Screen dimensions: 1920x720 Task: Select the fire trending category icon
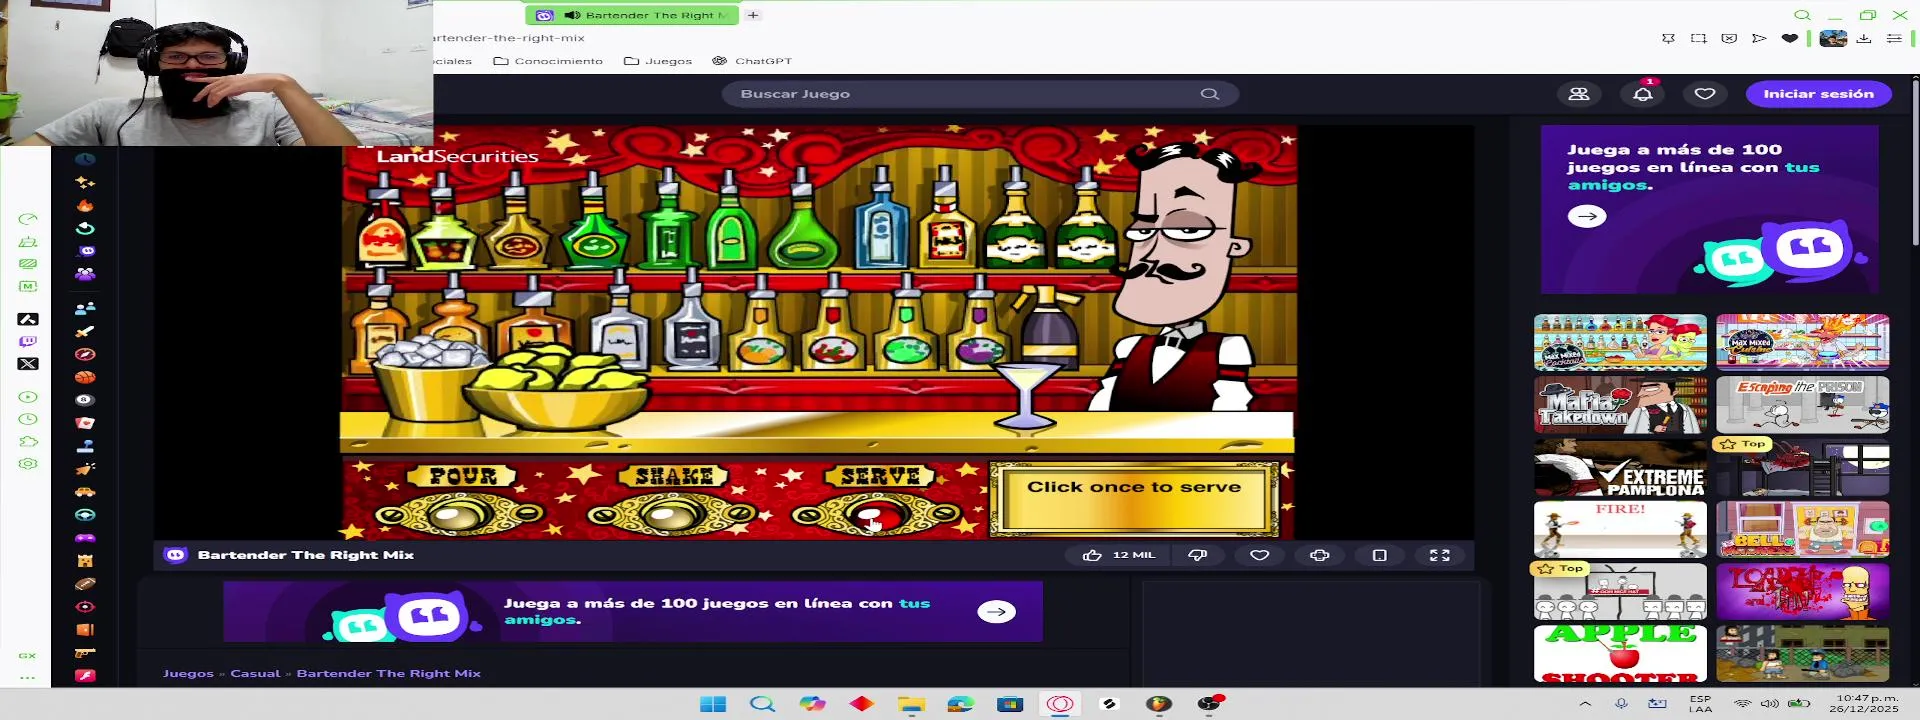[85, 205]
